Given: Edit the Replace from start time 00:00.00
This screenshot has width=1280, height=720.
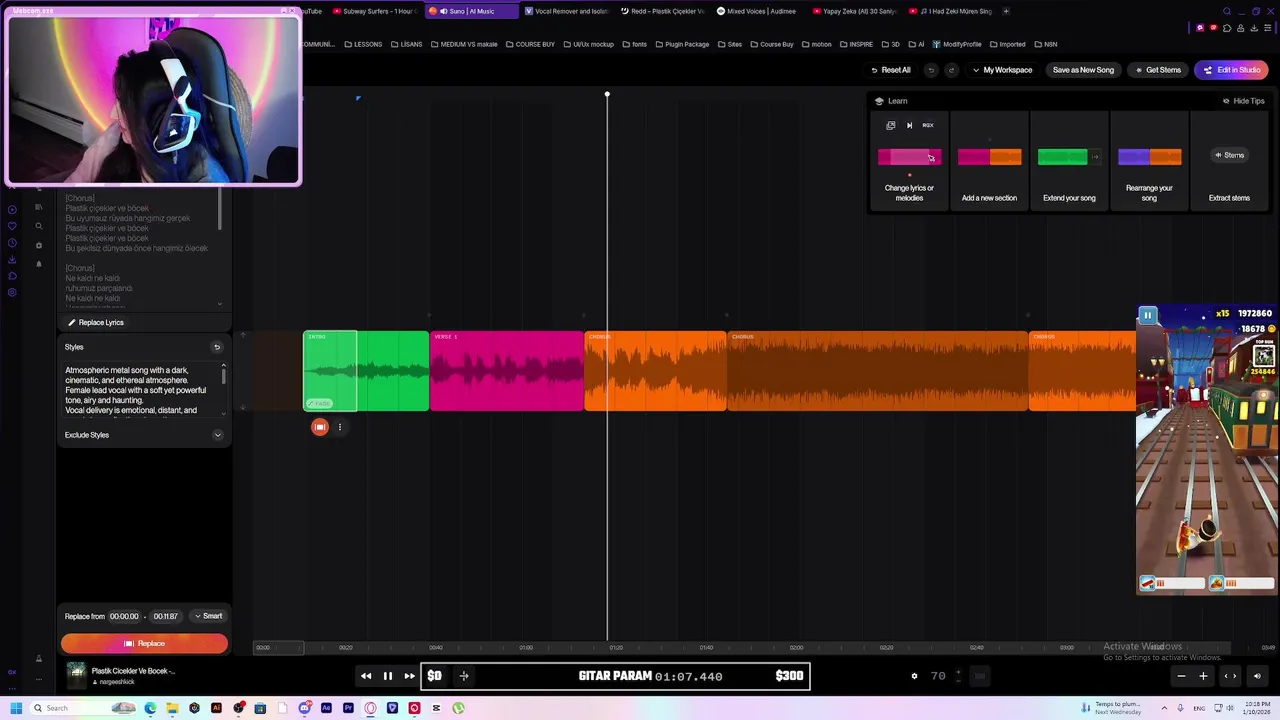Looking at the screenshot, I should [124, 616].
